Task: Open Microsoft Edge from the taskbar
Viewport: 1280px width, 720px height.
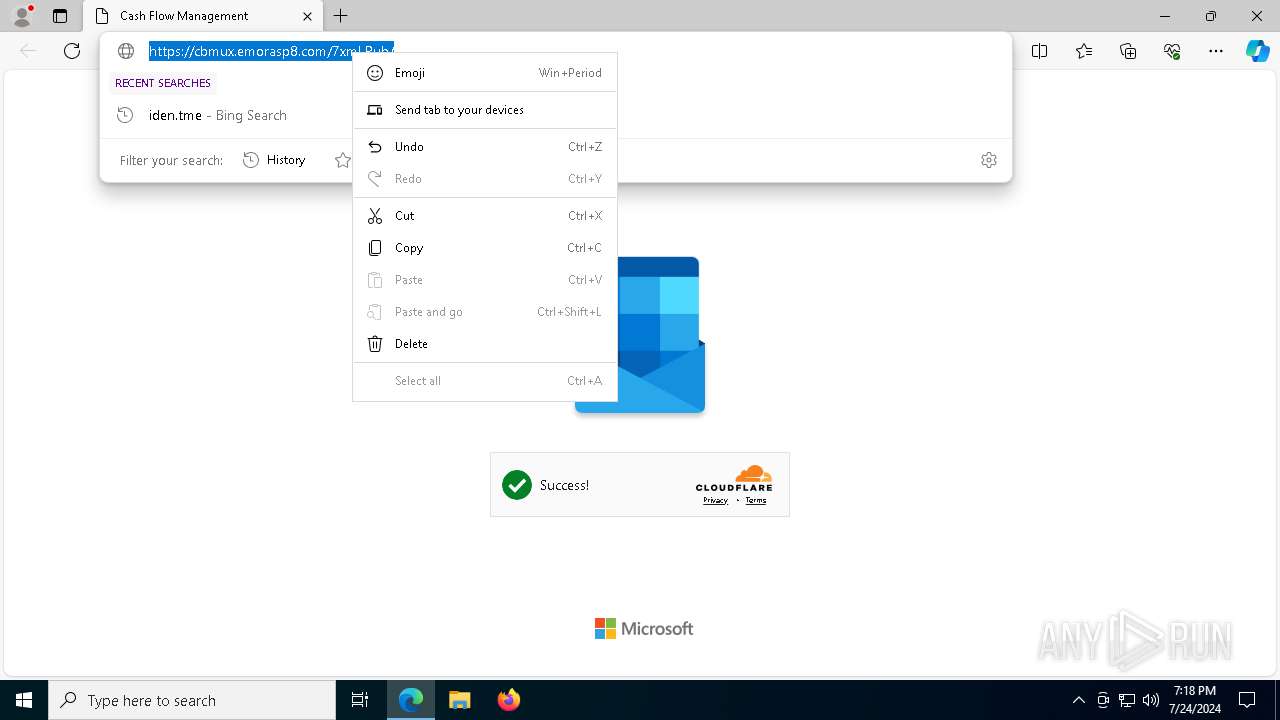Action: pos(411,700)
